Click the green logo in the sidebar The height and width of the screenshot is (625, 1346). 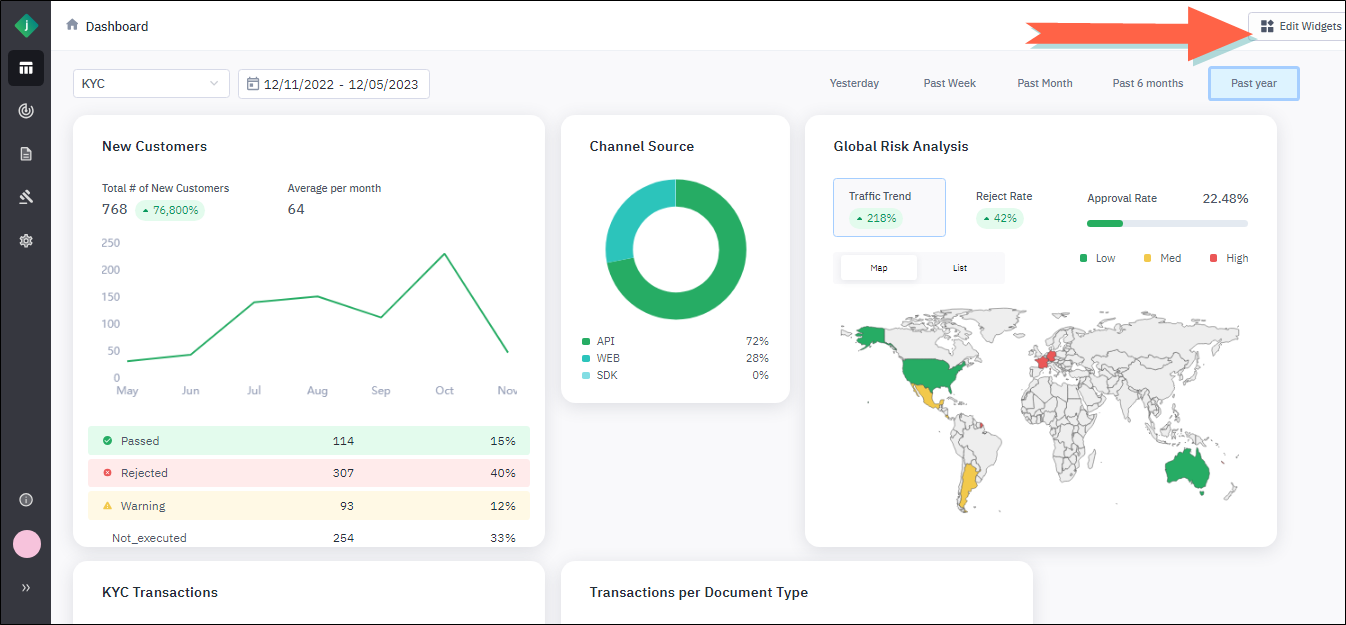(26, 26)
